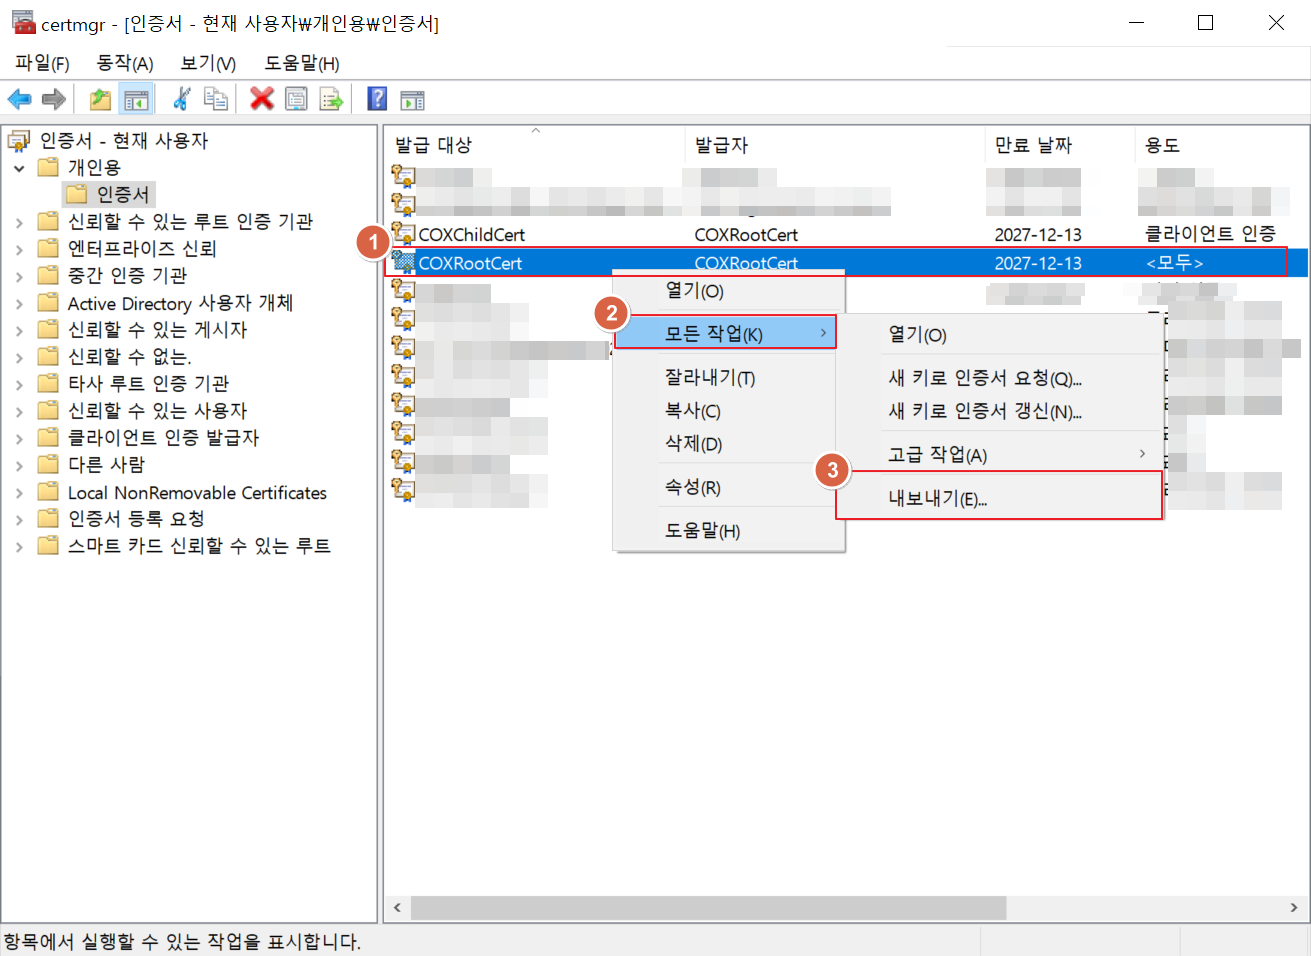Screen dimensions: 1311x956
Task: Sort by 용도 column header
Action: pyautogui.click(x=1222, y=145)
